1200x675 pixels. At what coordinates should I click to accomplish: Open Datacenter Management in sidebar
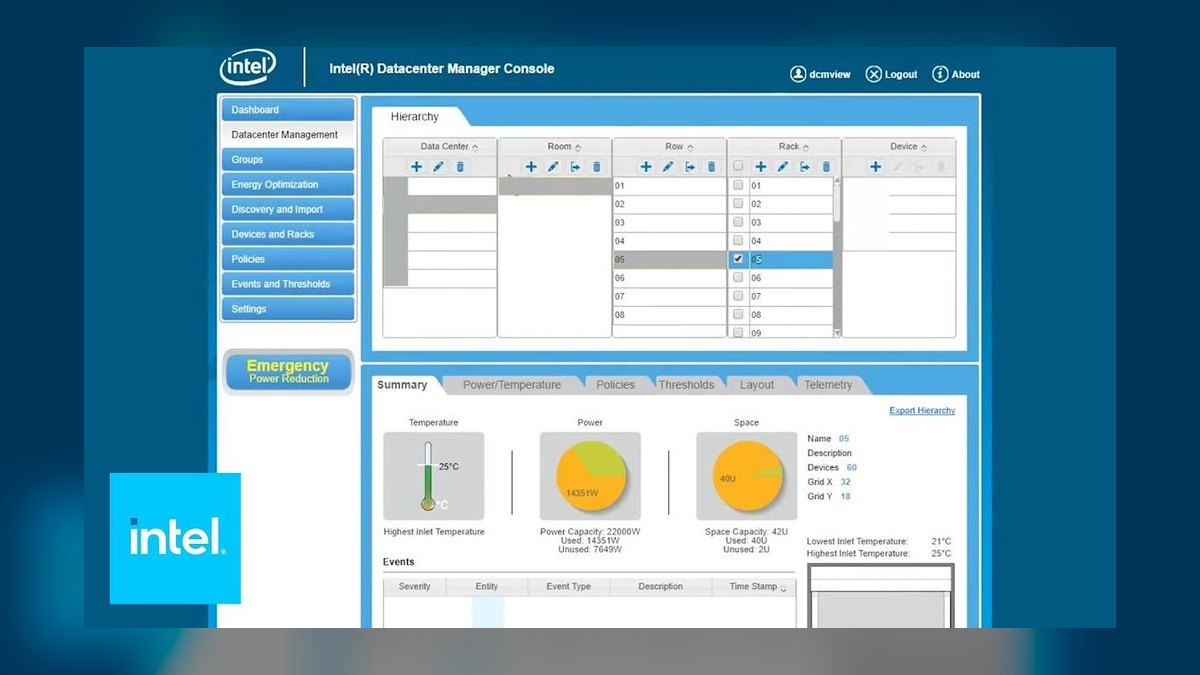tap(288, 135)
